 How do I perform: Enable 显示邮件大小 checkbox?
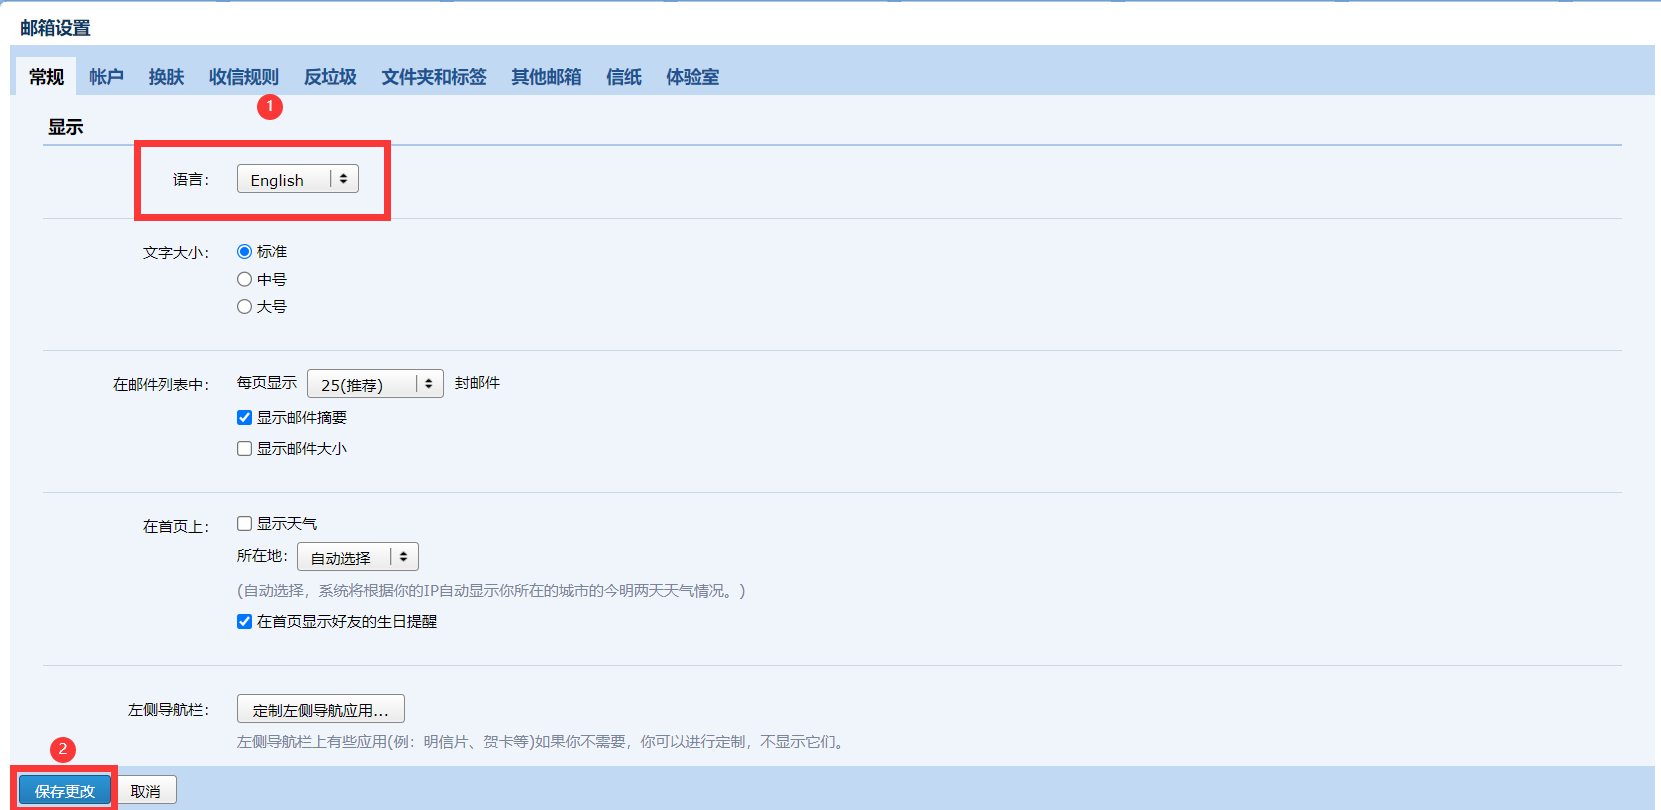[244, 449]
